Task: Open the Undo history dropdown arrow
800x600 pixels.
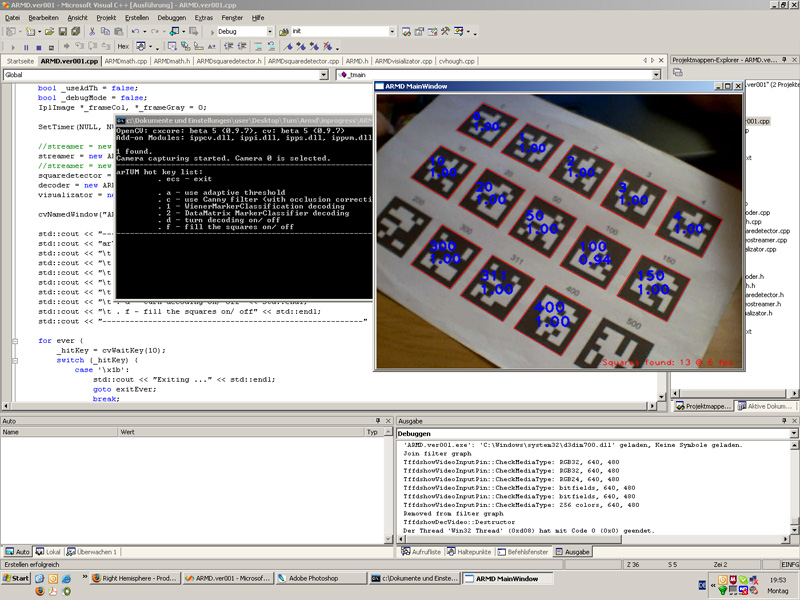Action: click(144, 32)
